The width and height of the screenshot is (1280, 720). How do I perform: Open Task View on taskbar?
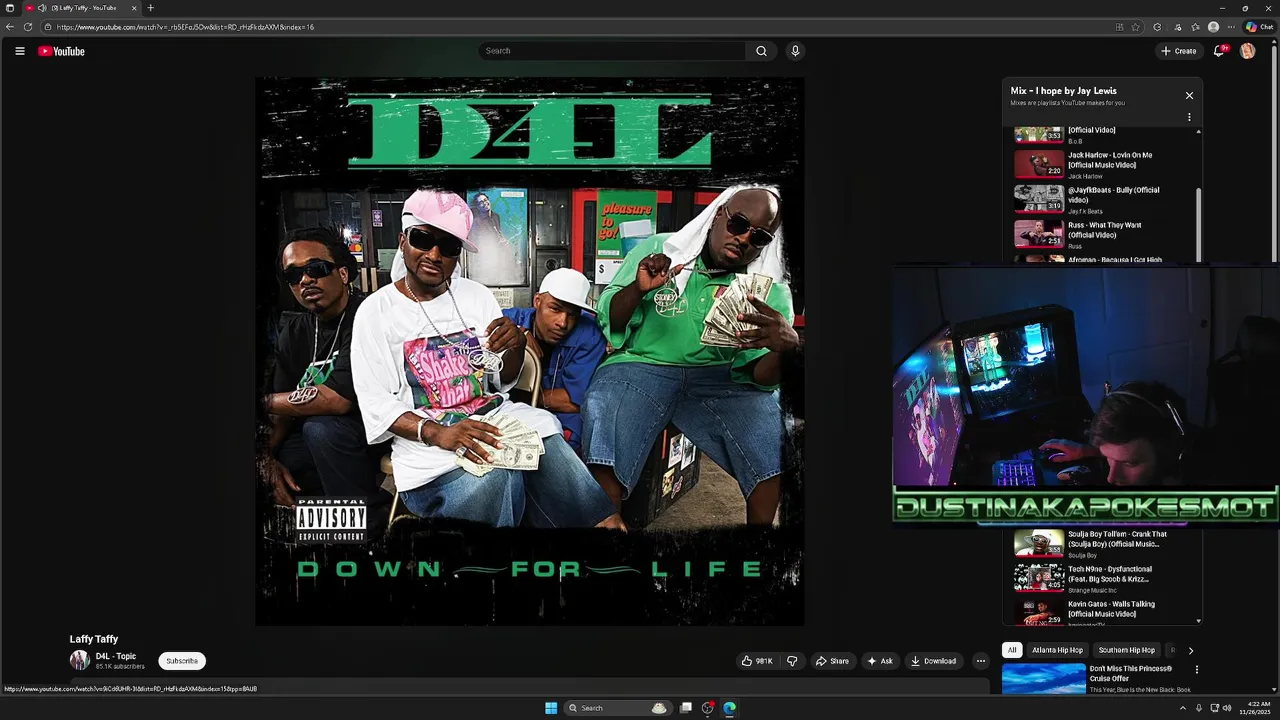[x=686, y=708]
